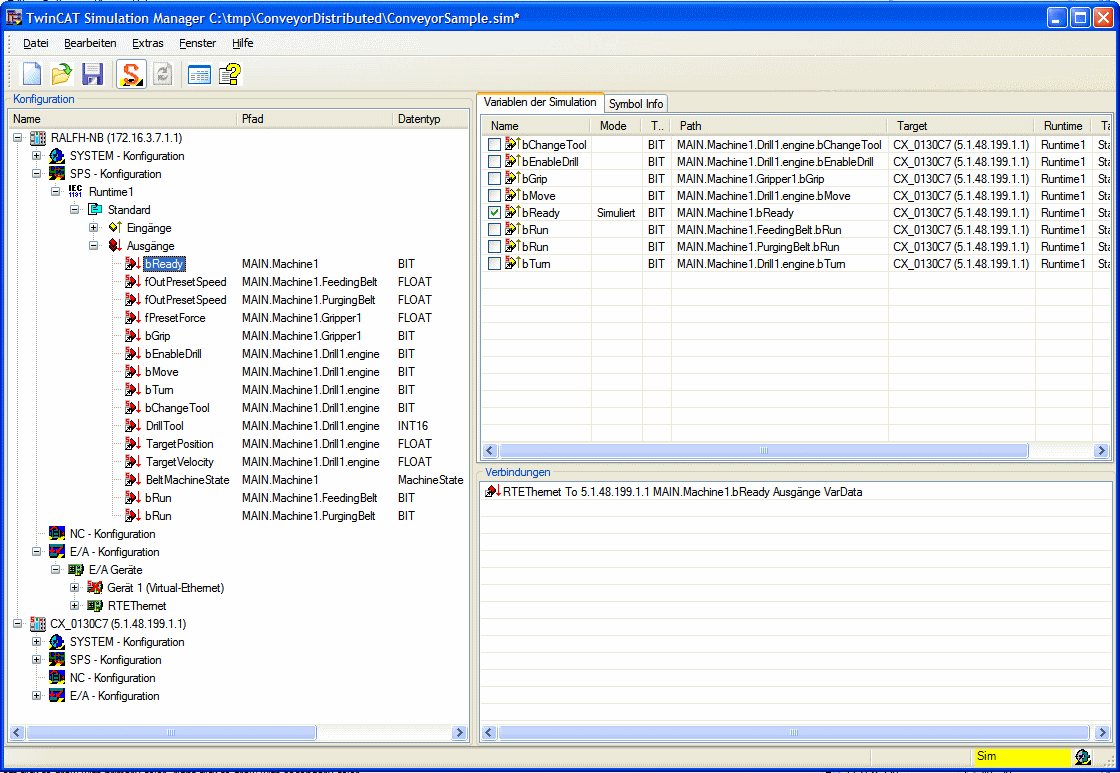
Task: Enable the bChangeTool checkbox
Action: [x=494, y=144]
